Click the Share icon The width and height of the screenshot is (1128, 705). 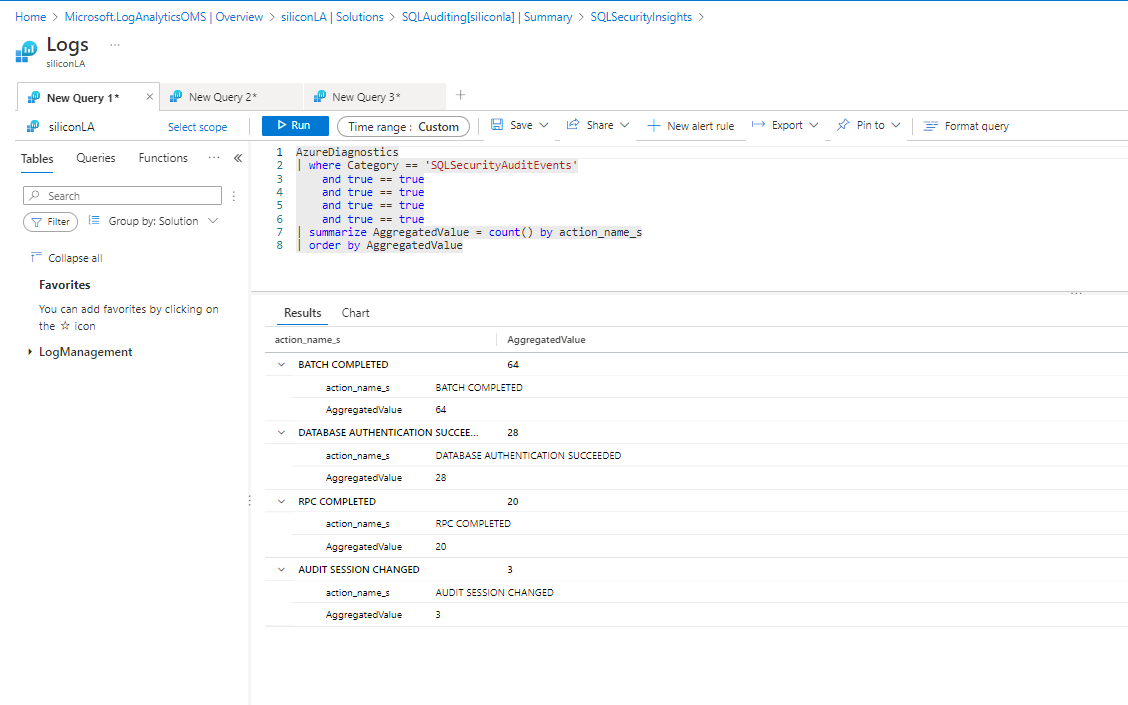573,124
